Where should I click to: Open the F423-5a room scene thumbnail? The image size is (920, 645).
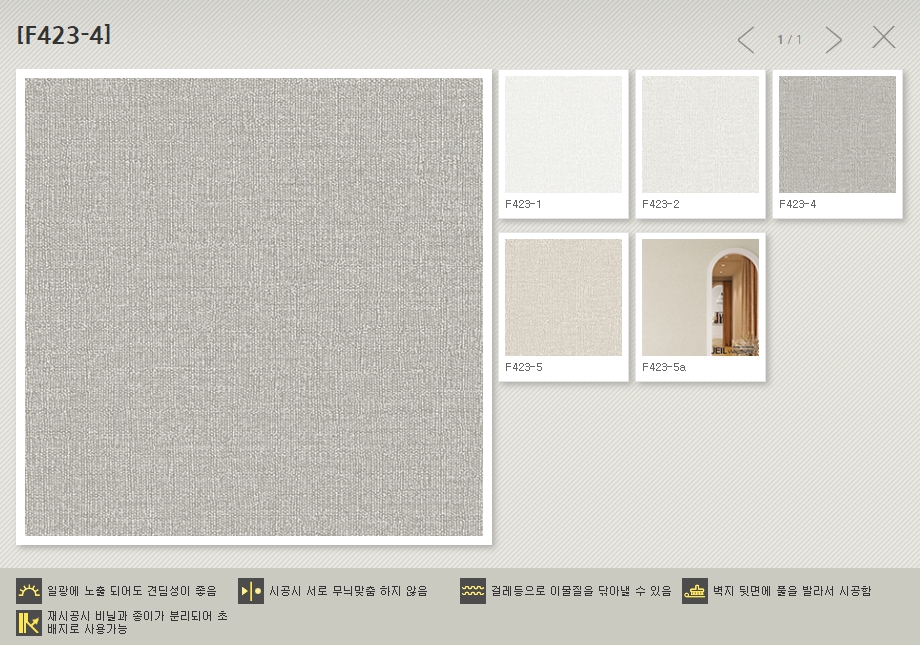tap(700, 297)
